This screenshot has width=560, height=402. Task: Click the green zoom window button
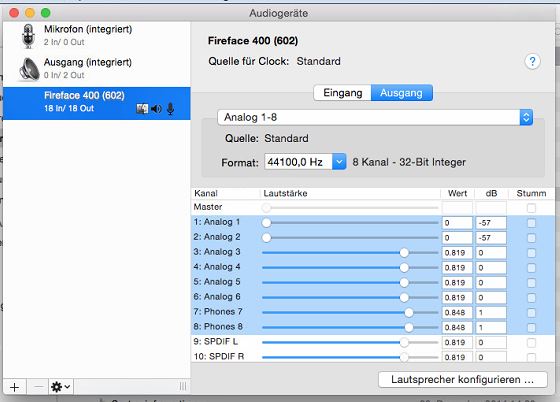pos(46,13)
